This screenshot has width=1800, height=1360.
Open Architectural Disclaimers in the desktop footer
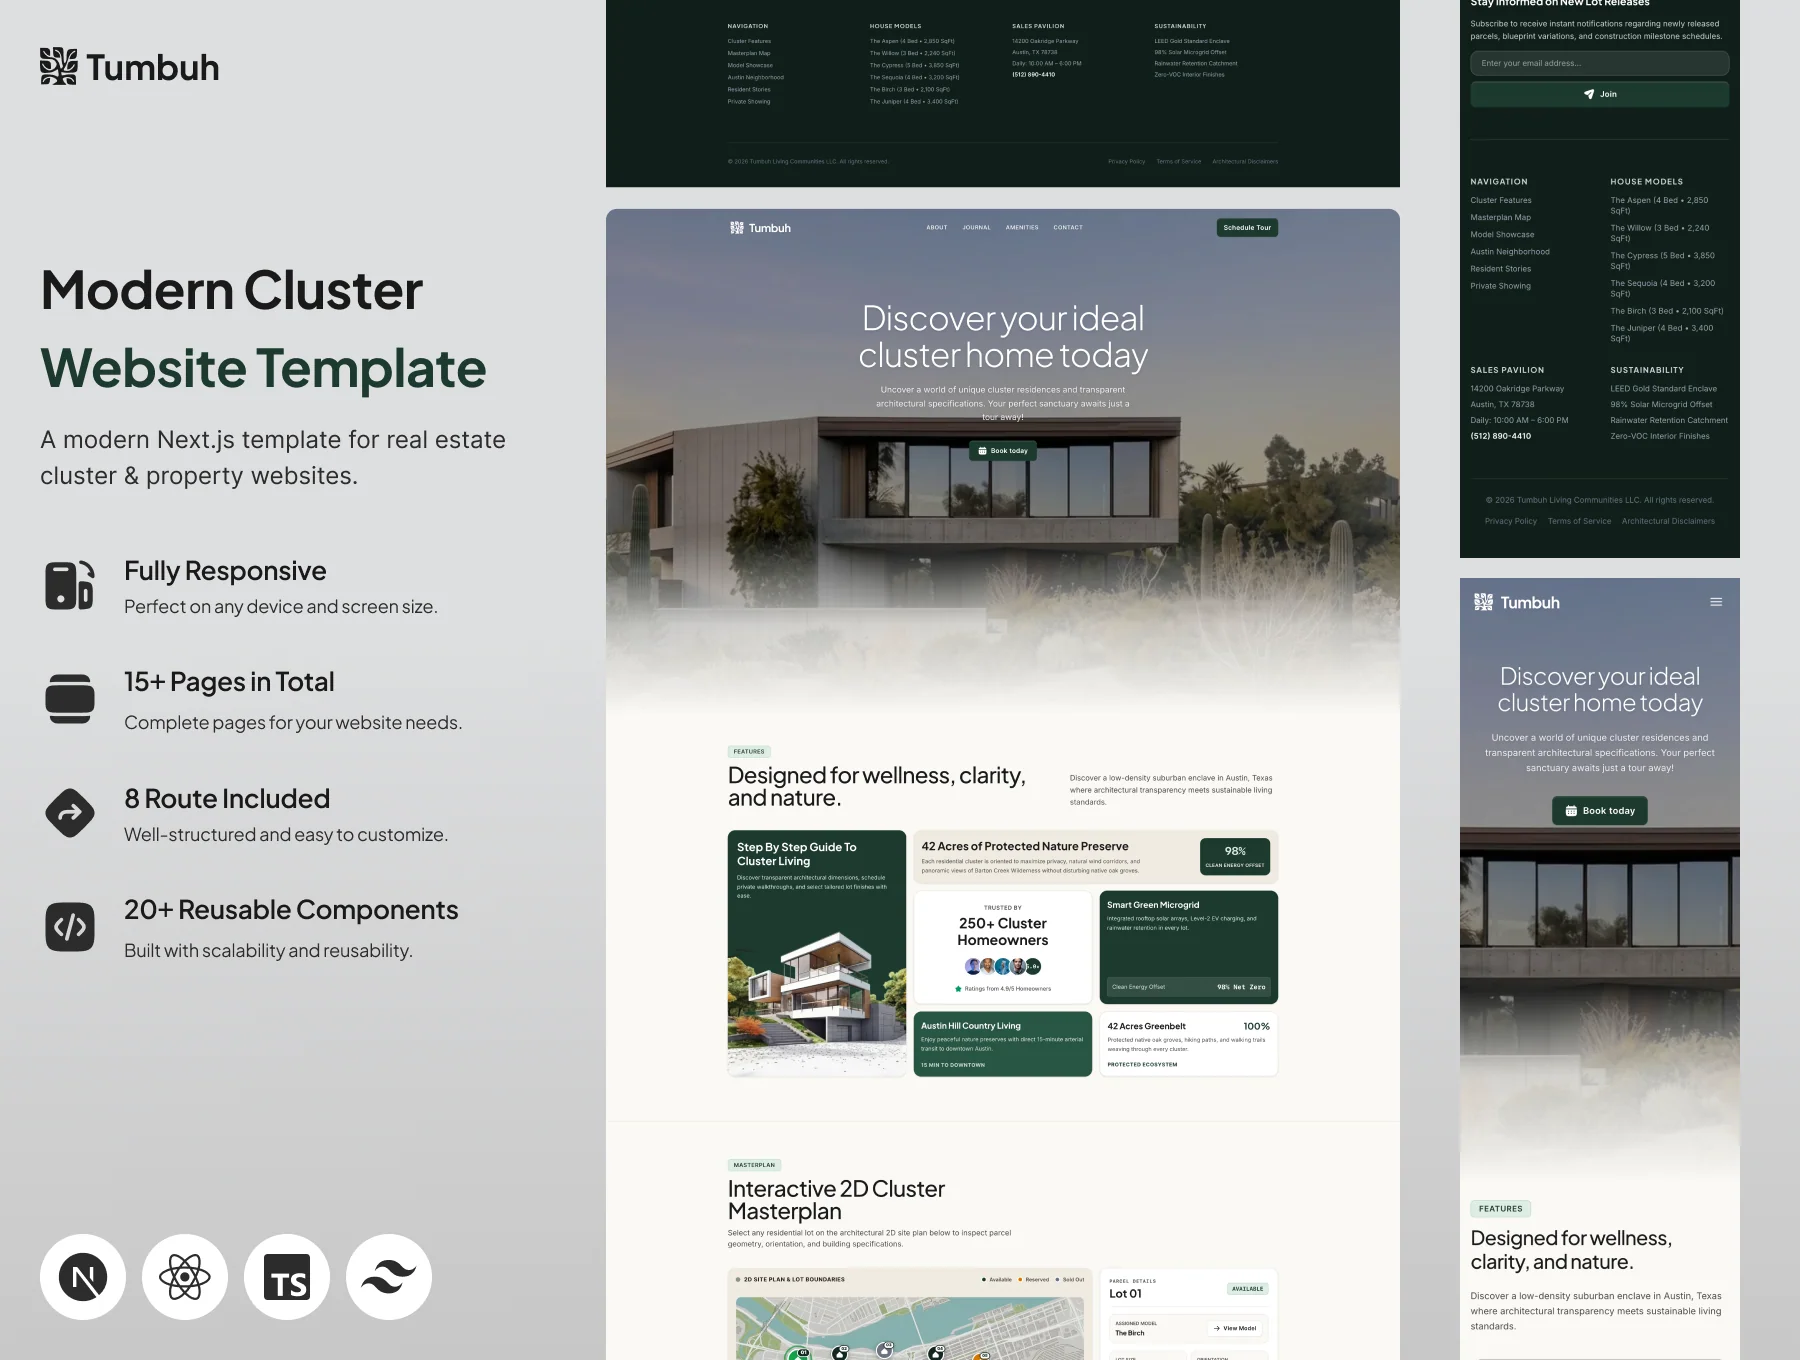coord(1245,161)
